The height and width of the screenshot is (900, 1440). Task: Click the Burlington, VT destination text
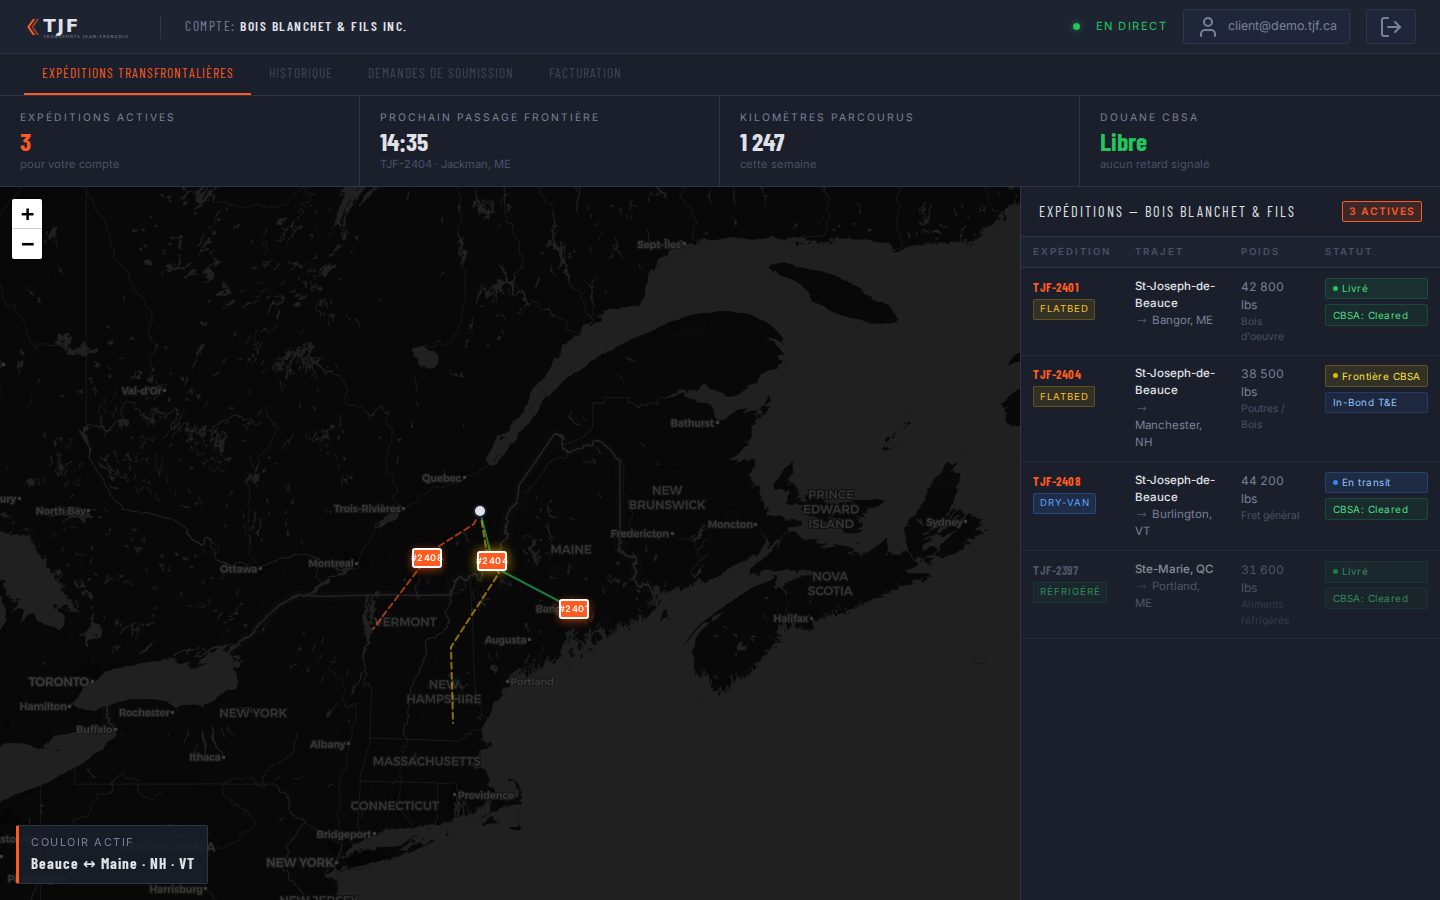point(1173,523)
